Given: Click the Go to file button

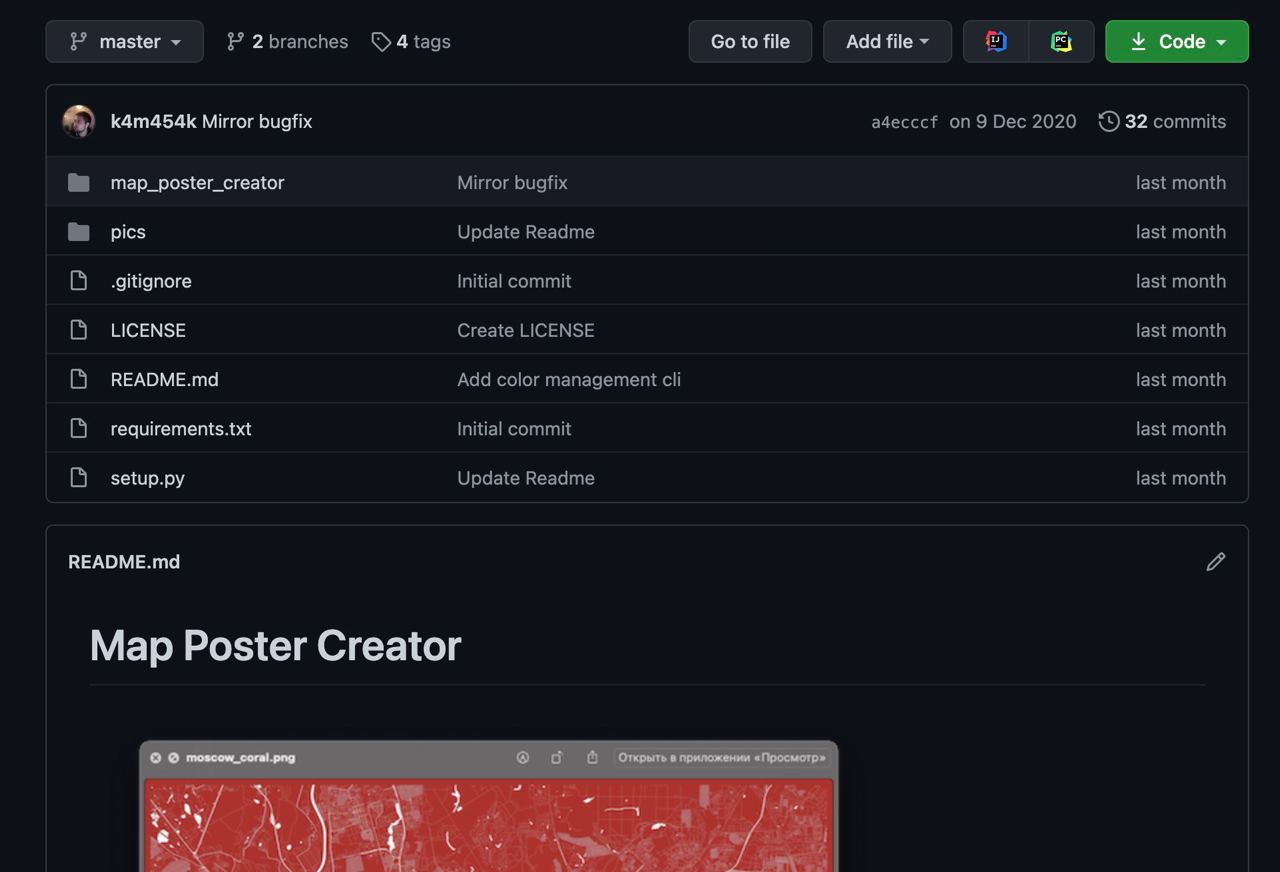Looking at the screenshot, I should 750,41.
